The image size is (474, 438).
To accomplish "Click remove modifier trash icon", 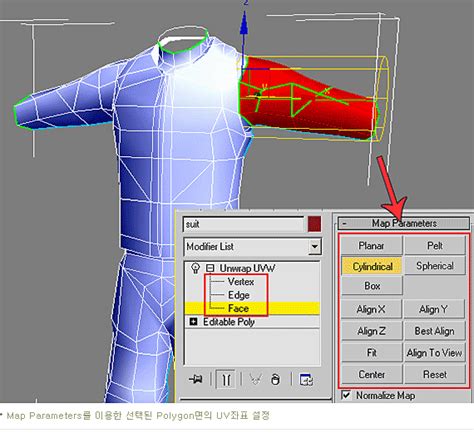I will coord(275,379).
